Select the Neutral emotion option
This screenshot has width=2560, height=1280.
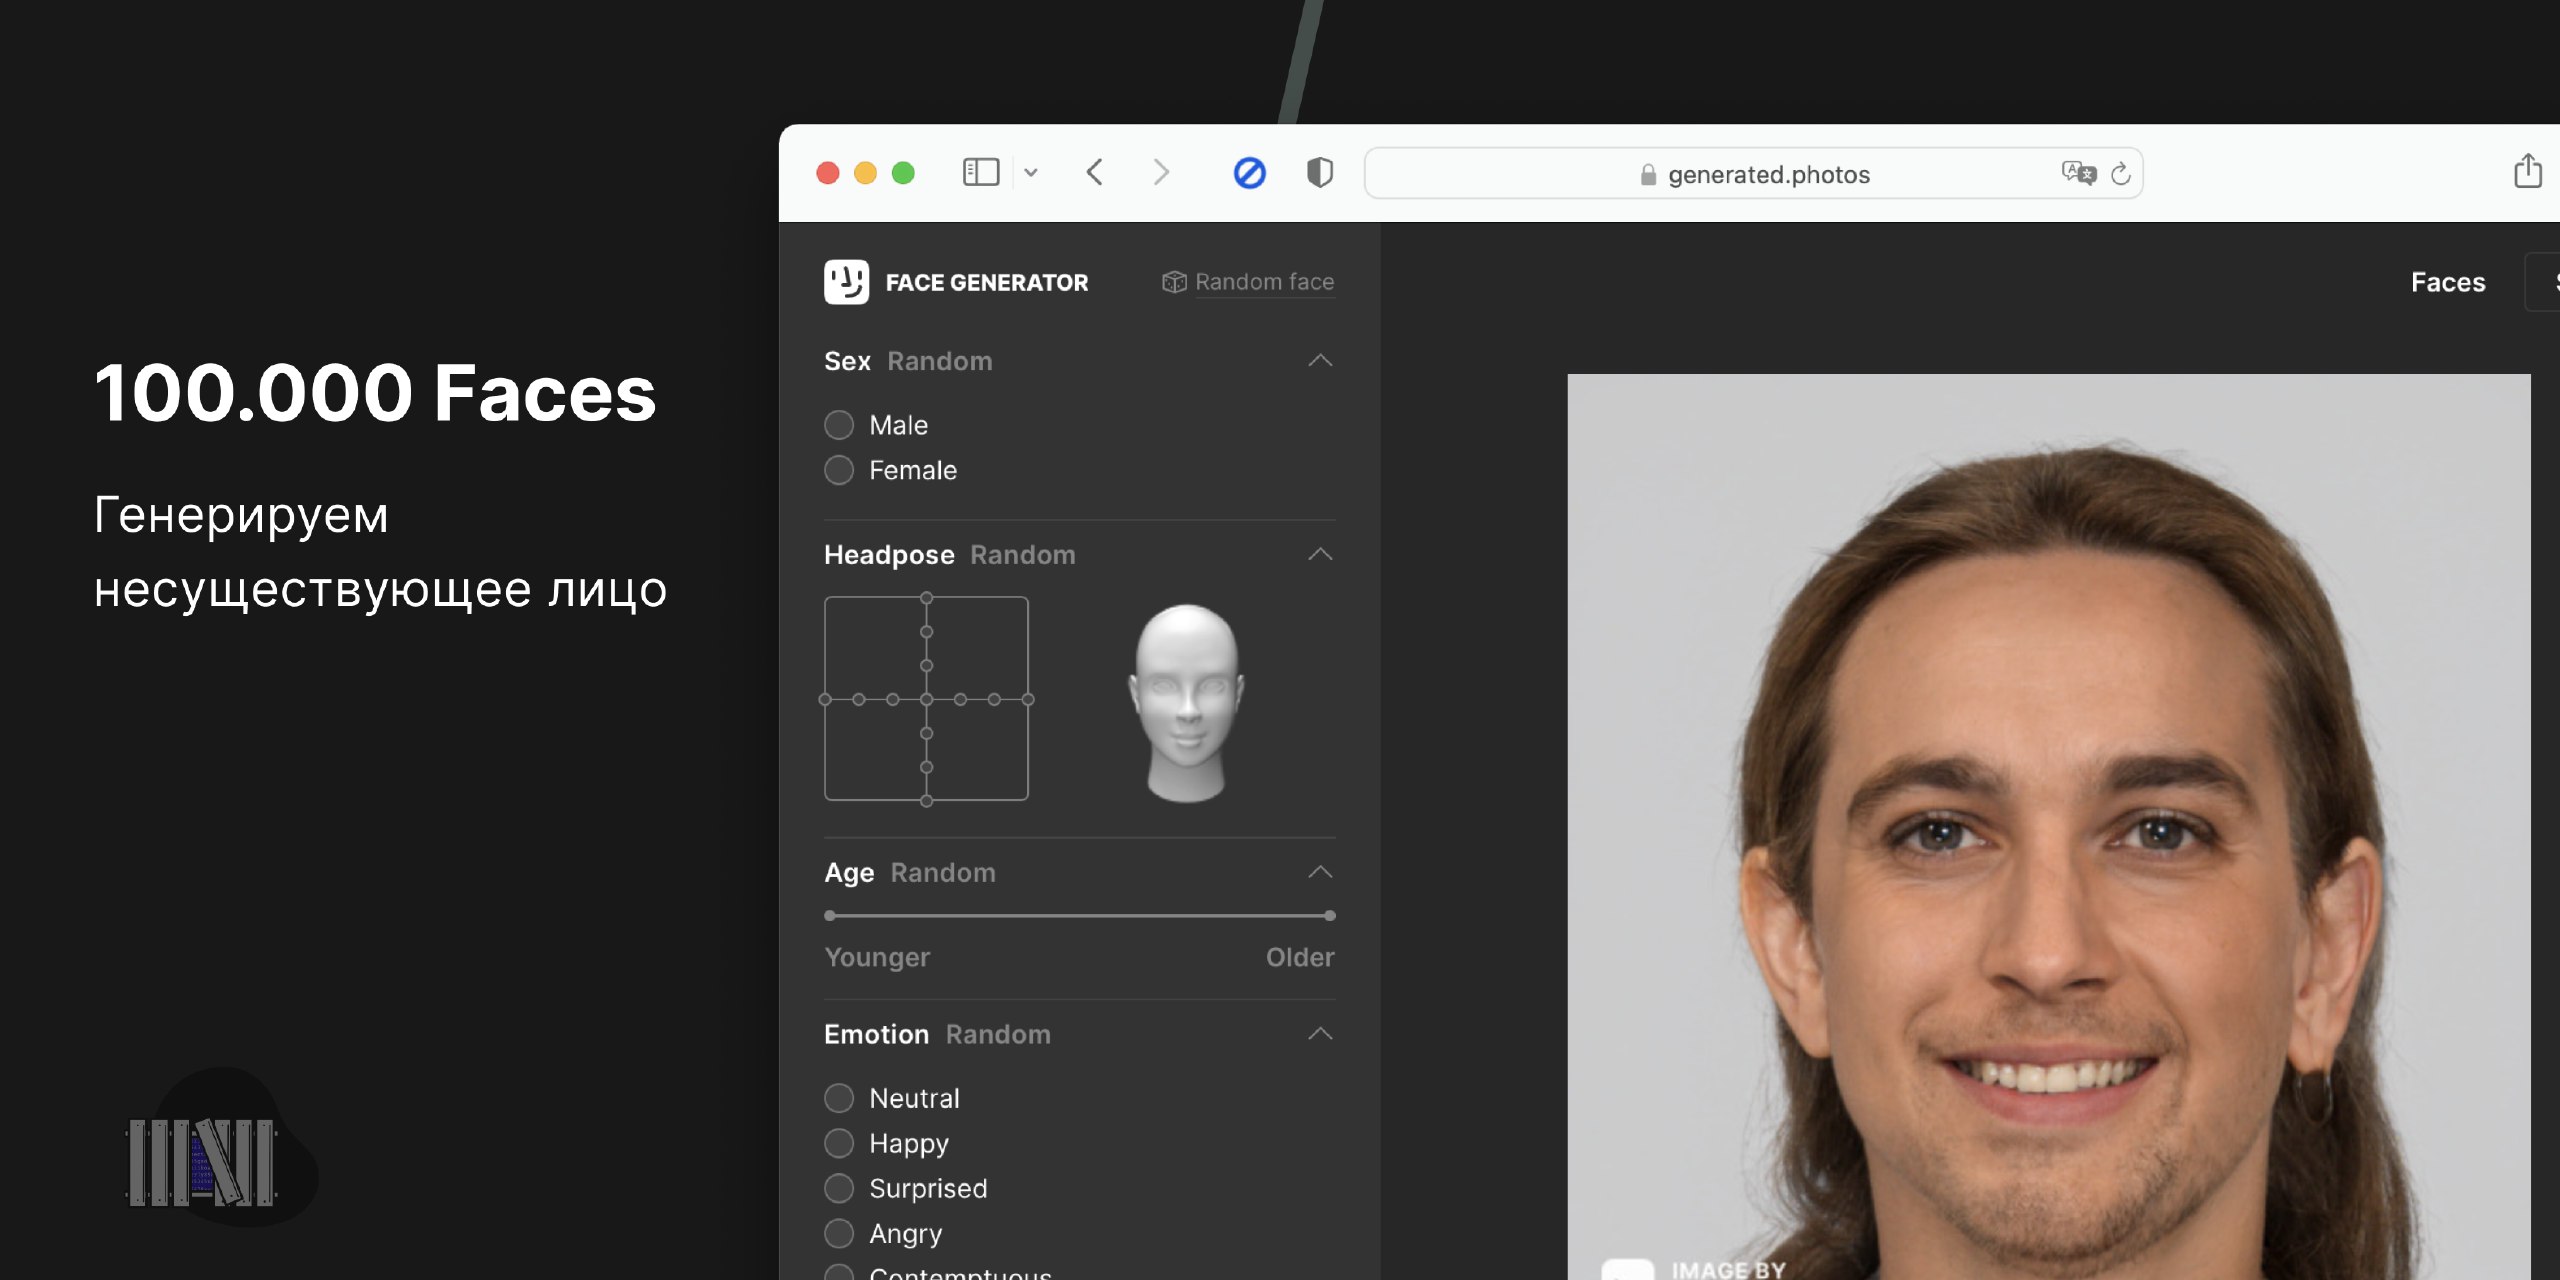tap(838, 1097)
